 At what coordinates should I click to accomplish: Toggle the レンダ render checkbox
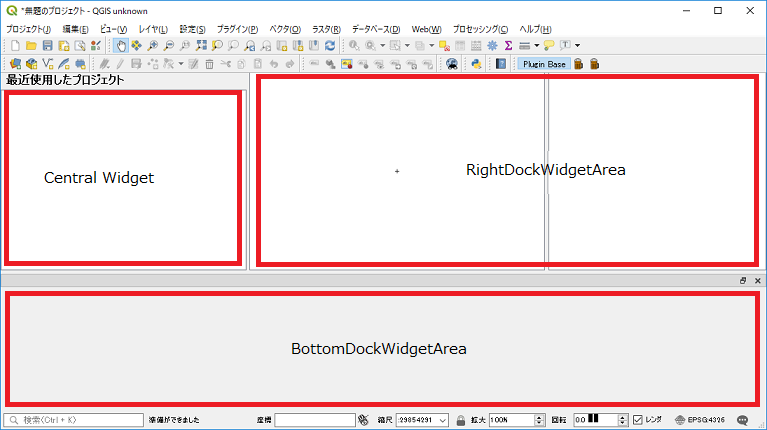pos(639,420)
